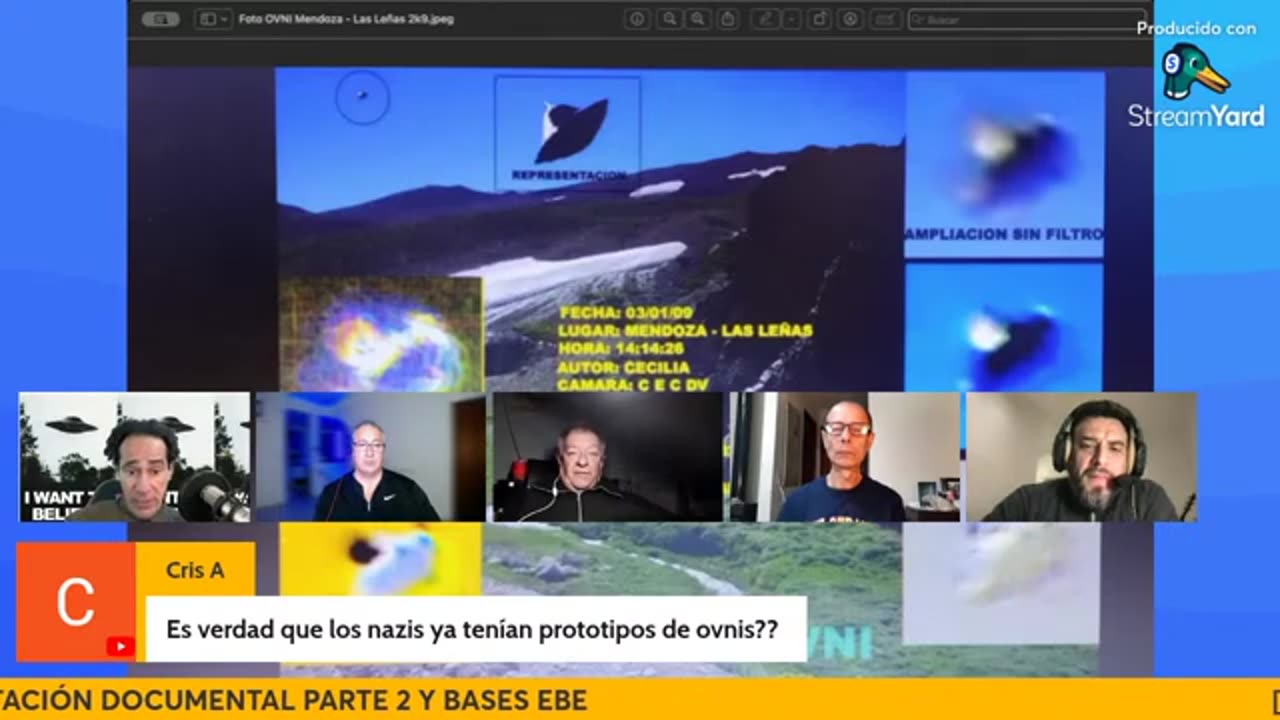Open the markup toolbar button
The height and width of the screenshot is (720, 1280).
(851, 19)
